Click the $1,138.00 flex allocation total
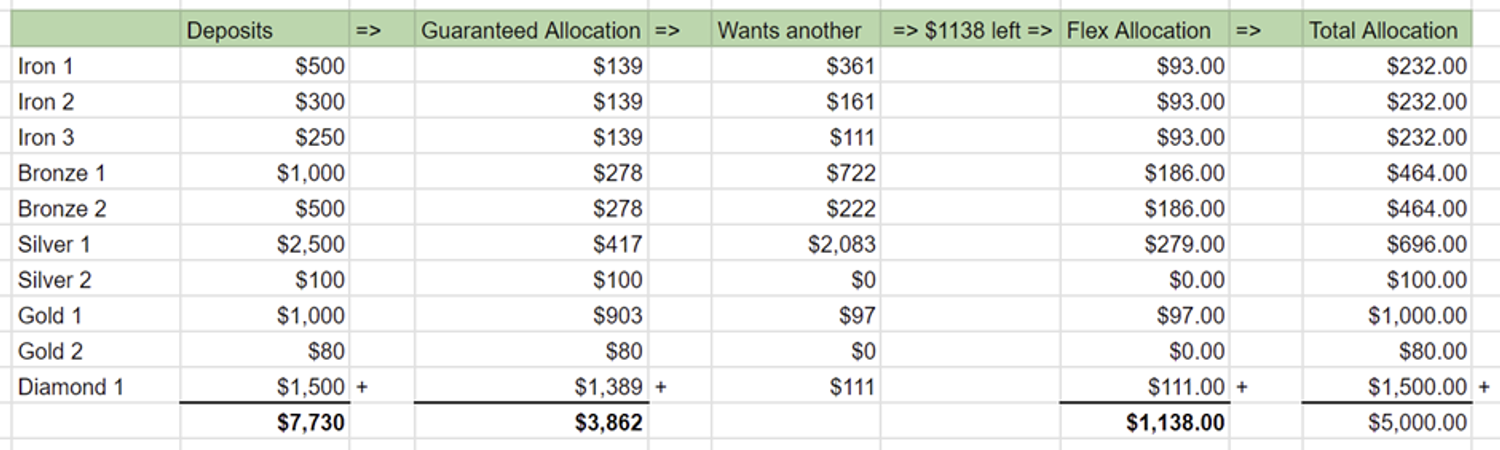The height and width of the screenshot is (450, 1500). [x=1175, y=423]
